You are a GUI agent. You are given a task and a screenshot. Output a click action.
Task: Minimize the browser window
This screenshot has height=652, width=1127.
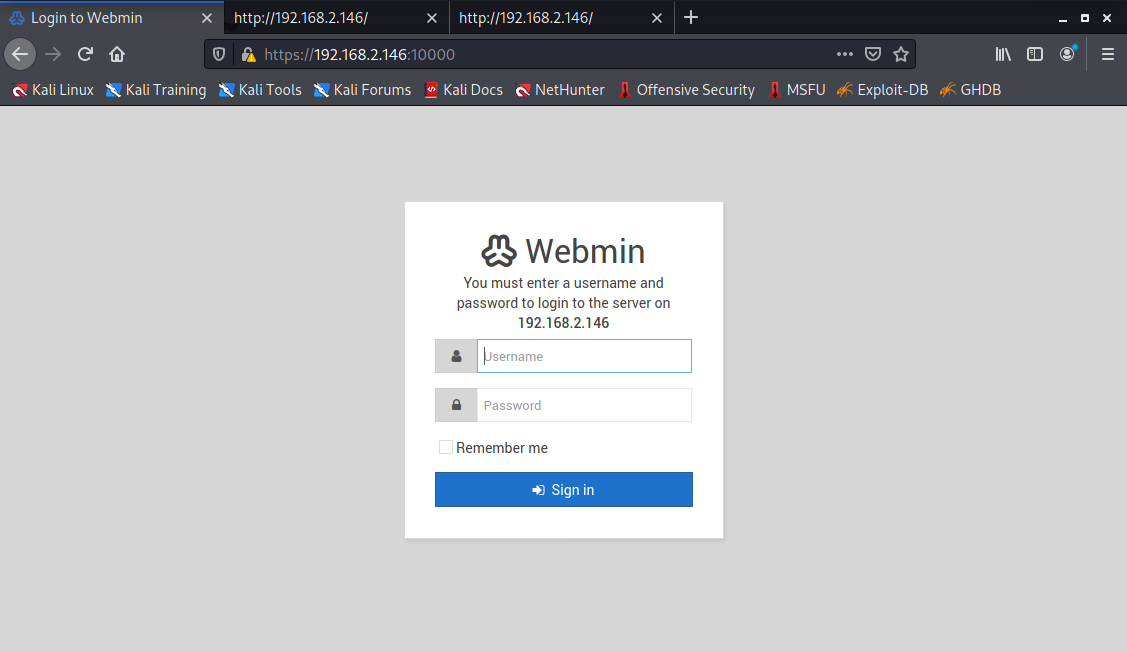point(1062,19)
